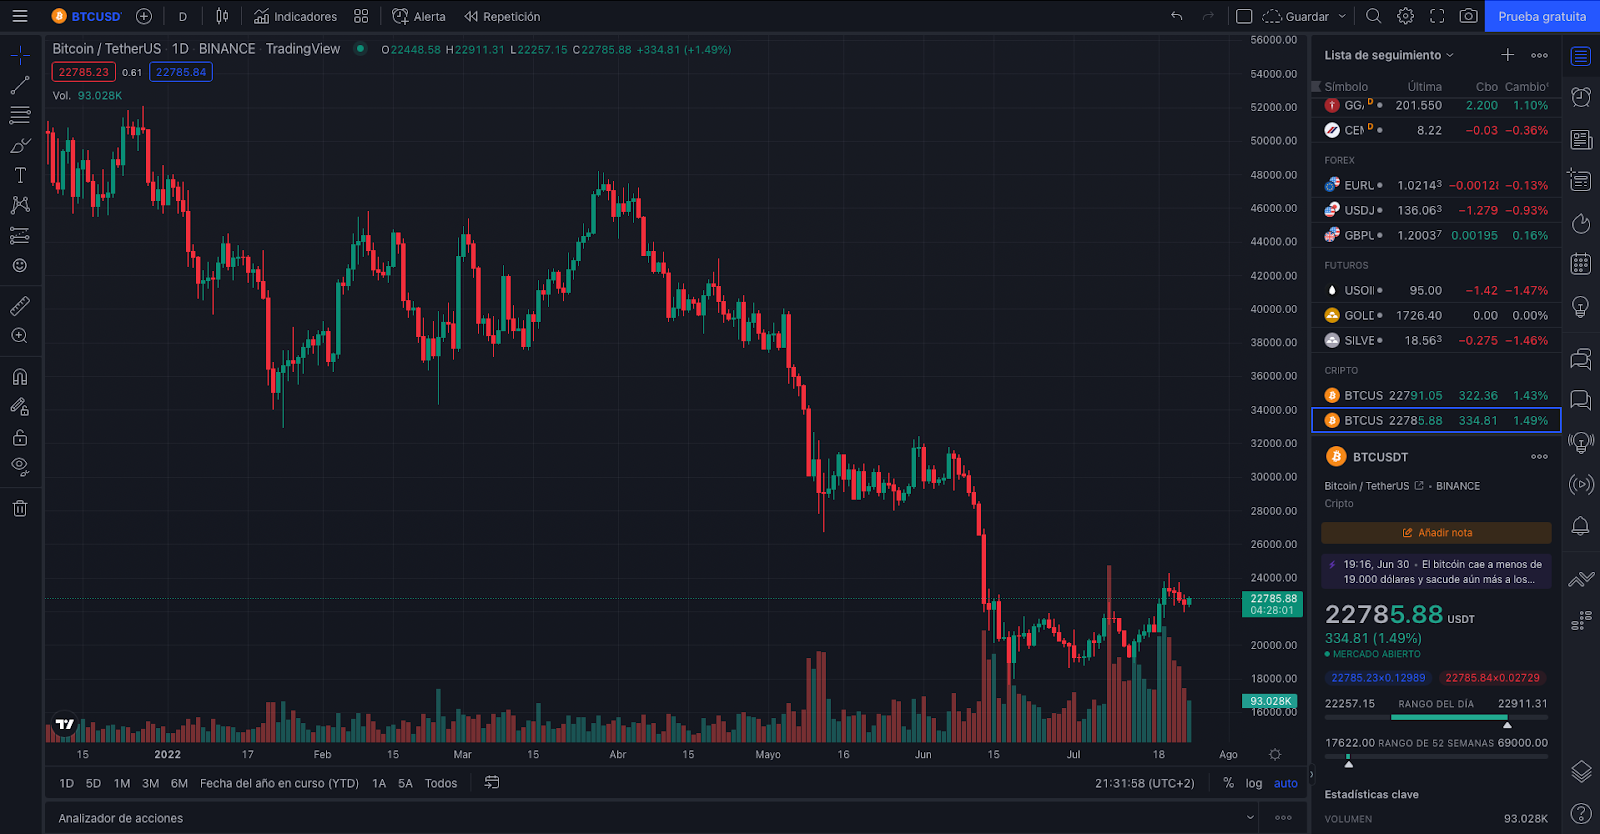Open the BTCUSD symbol search
Viewport: 1600px width, 834px height.
click(x=86, y=16)
